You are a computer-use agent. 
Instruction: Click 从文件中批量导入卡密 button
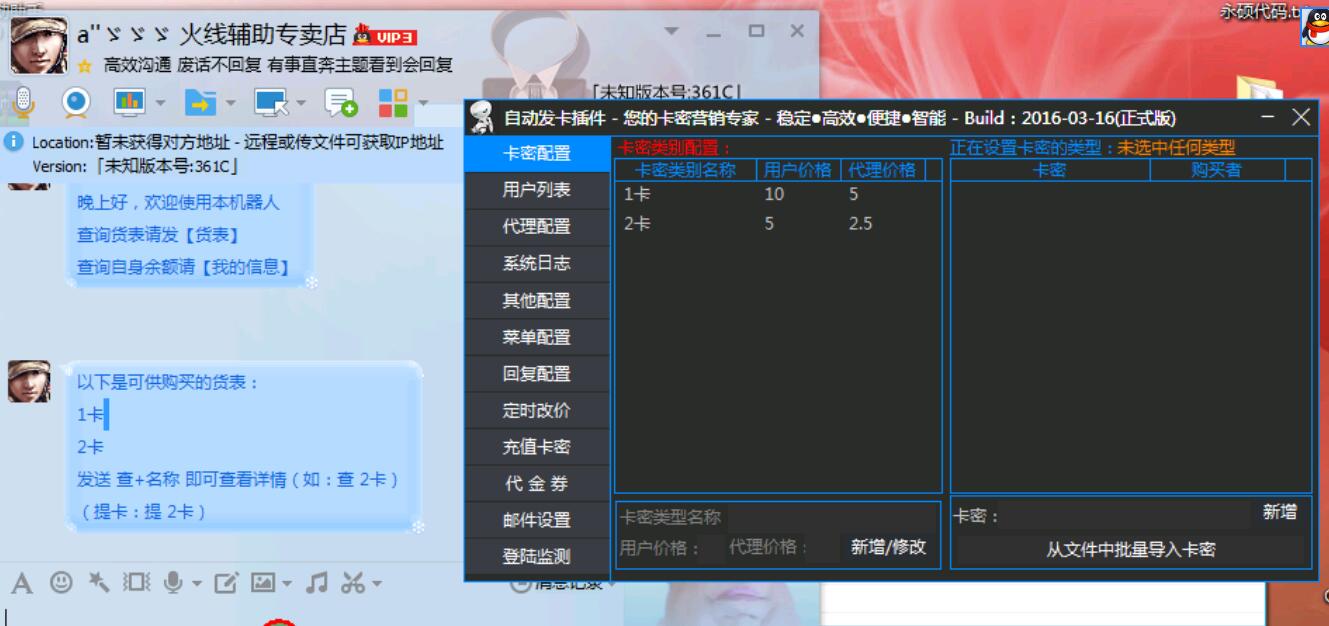tap(1131, 550)
